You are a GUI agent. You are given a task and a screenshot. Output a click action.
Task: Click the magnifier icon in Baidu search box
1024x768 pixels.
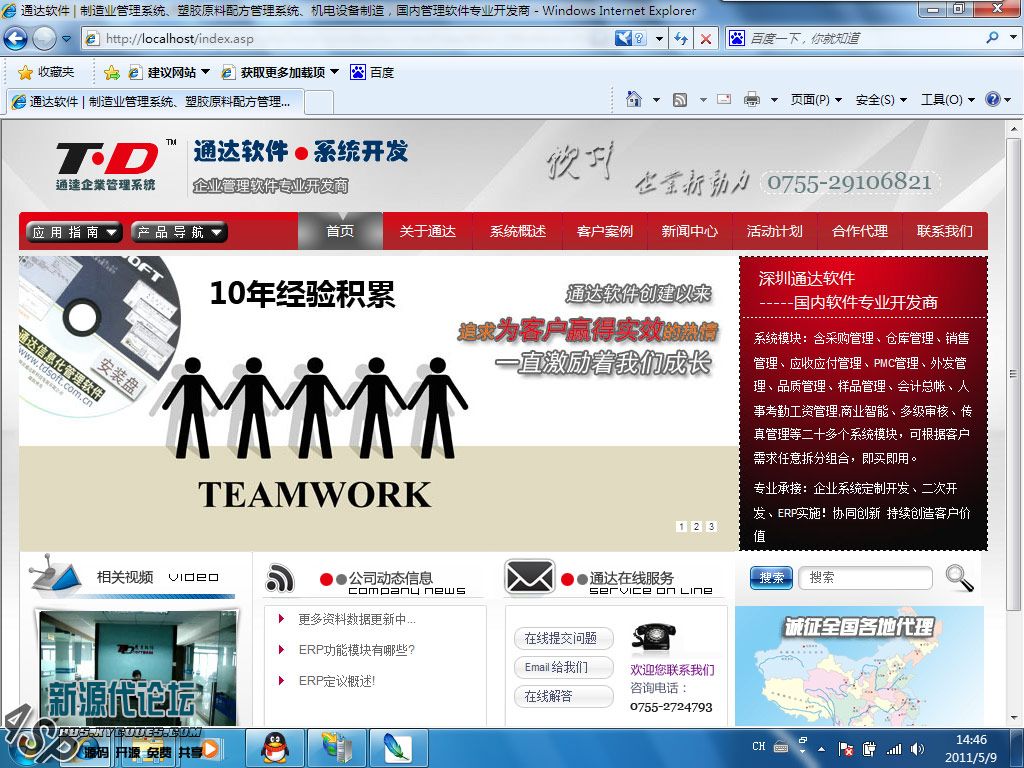992,38
